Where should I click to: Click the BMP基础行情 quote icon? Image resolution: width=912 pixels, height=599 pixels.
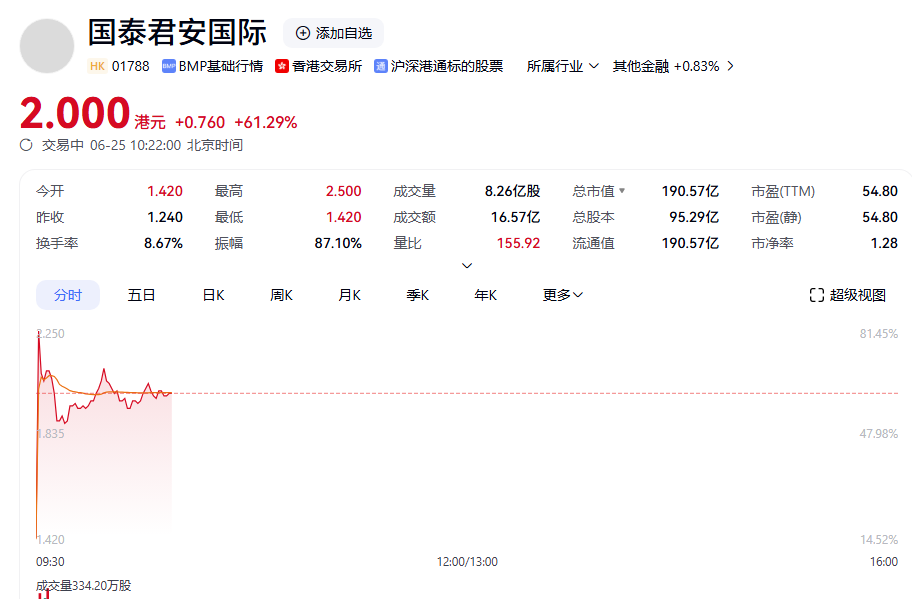(x=169, y=66)
